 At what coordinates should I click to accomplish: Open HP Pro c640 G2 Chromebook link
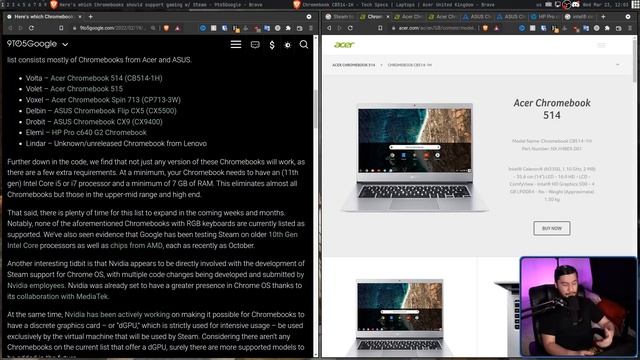[x=99, y=132]
